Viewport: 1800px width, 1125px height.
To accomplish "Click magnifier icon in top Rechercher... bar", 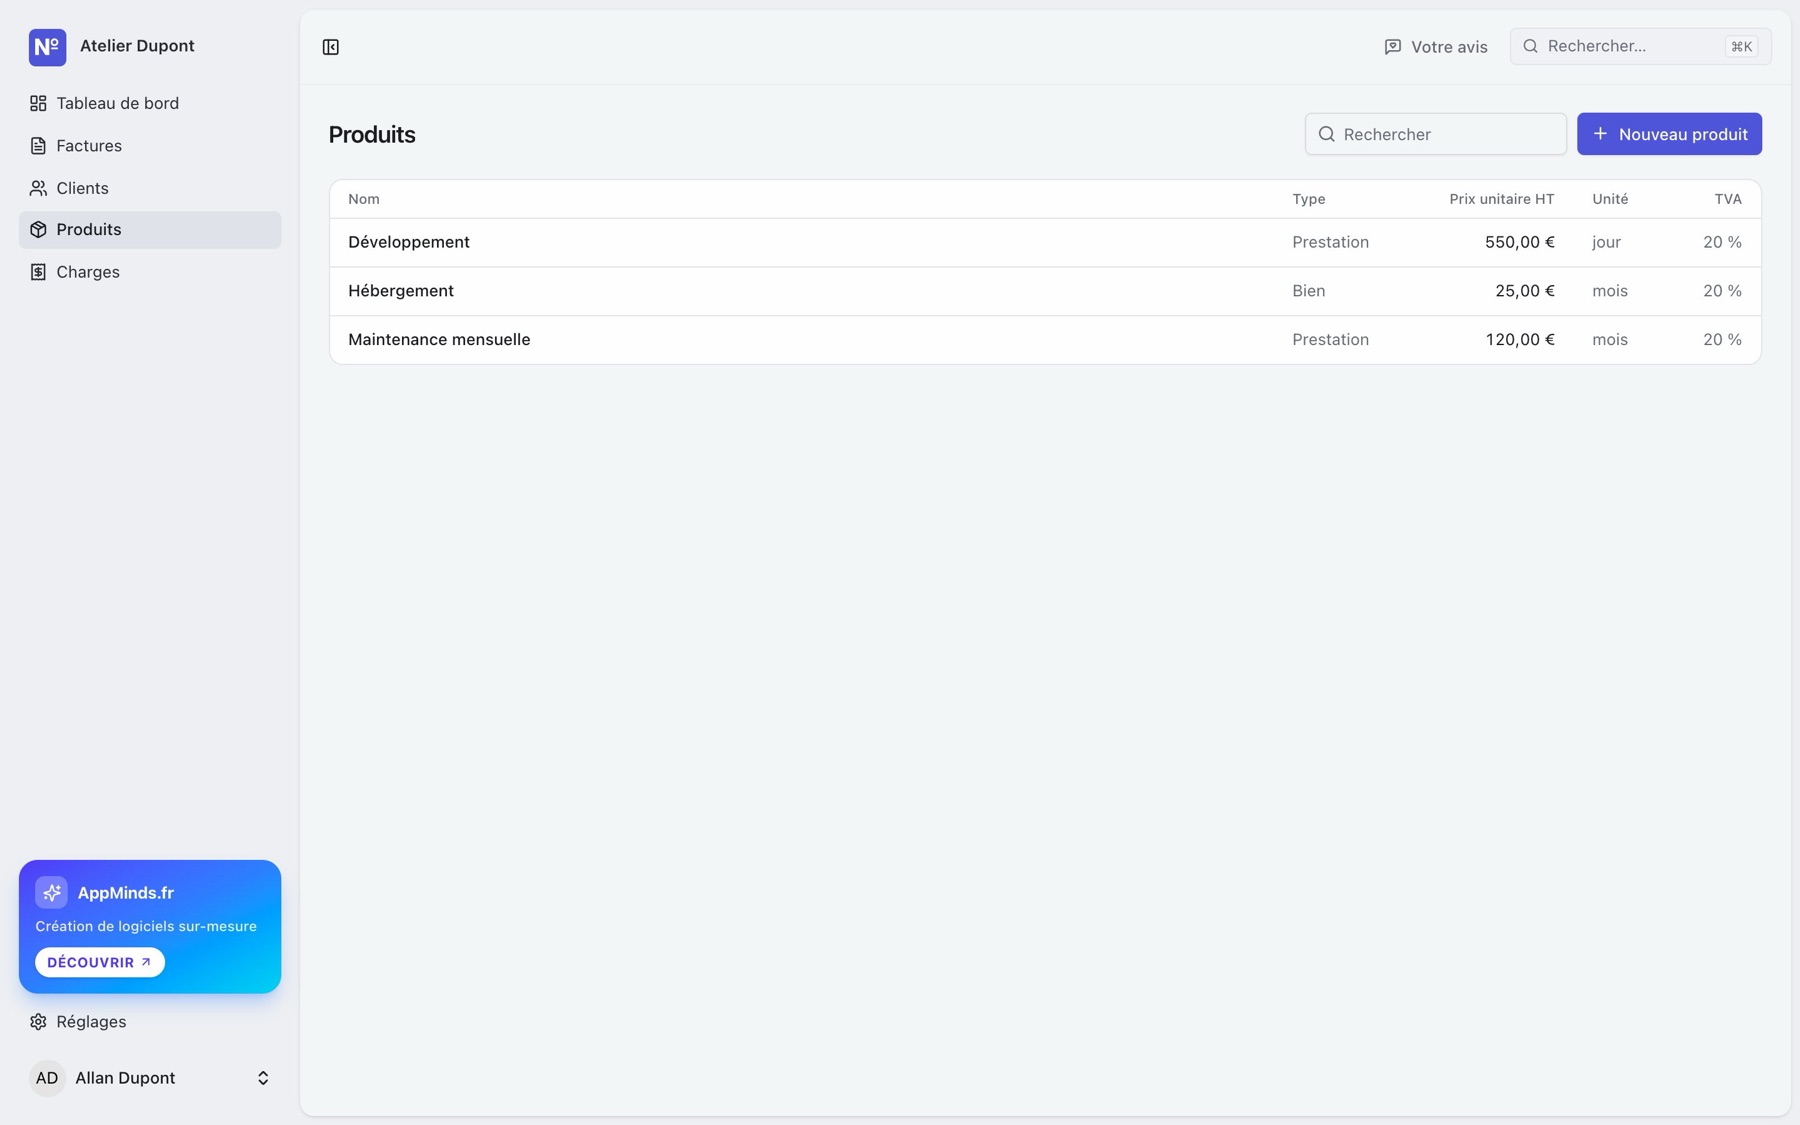I will (x=1530, y=46).
